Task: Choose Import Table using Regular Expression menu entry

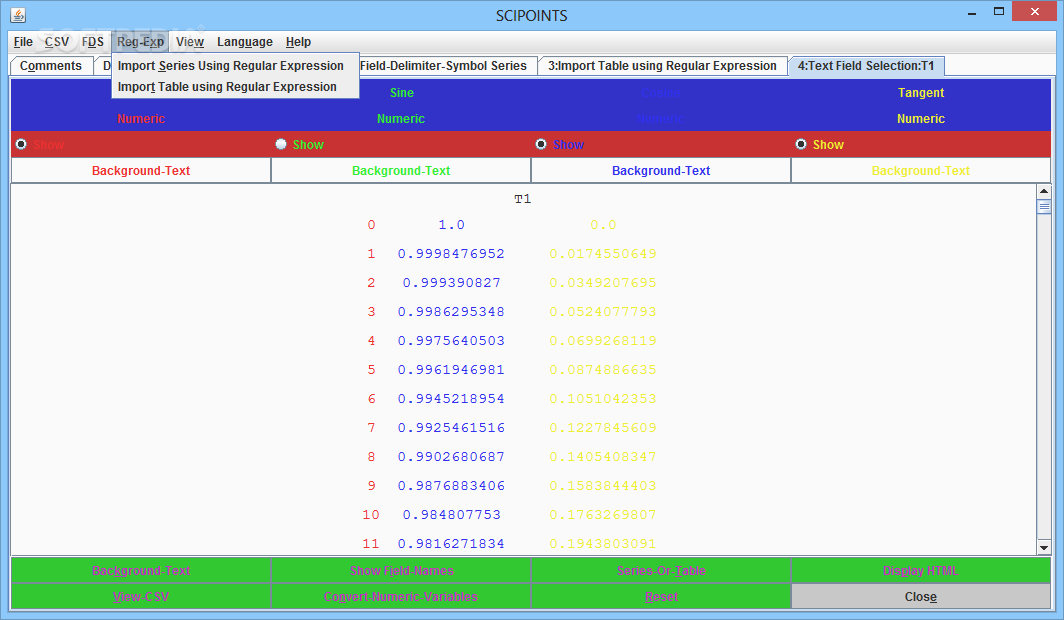Action: [227, 87]
